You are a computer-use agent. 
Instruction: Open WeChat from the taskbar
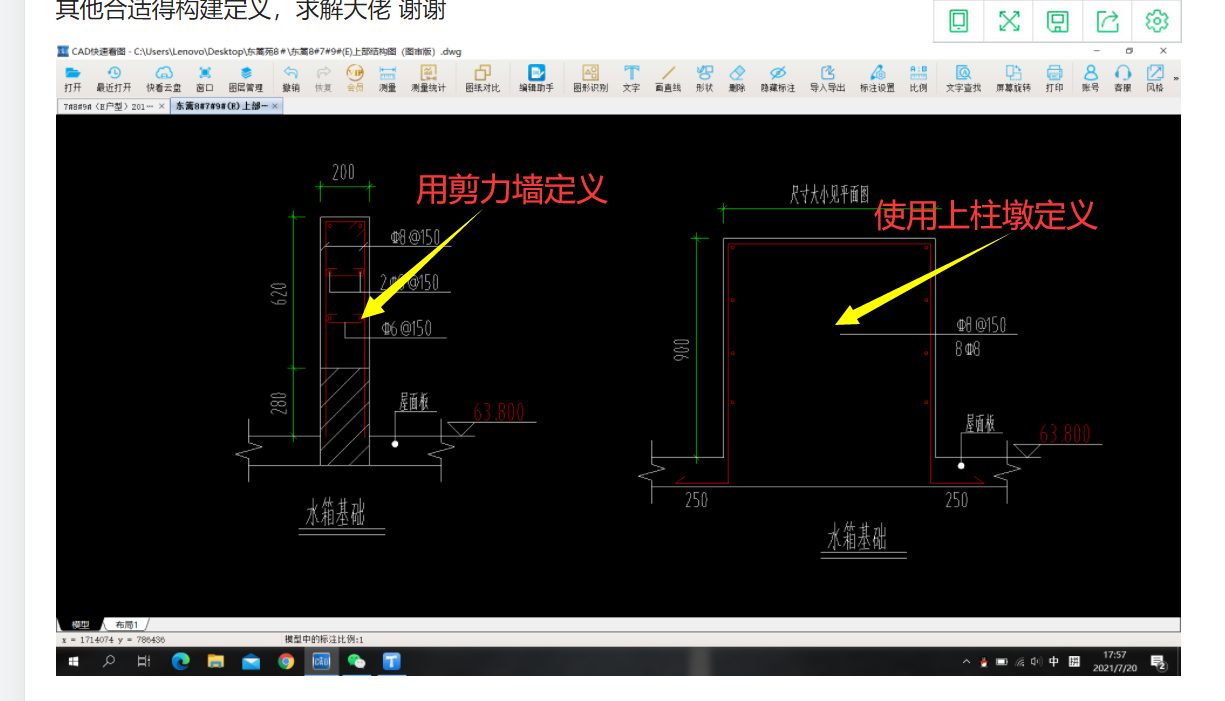356,661
